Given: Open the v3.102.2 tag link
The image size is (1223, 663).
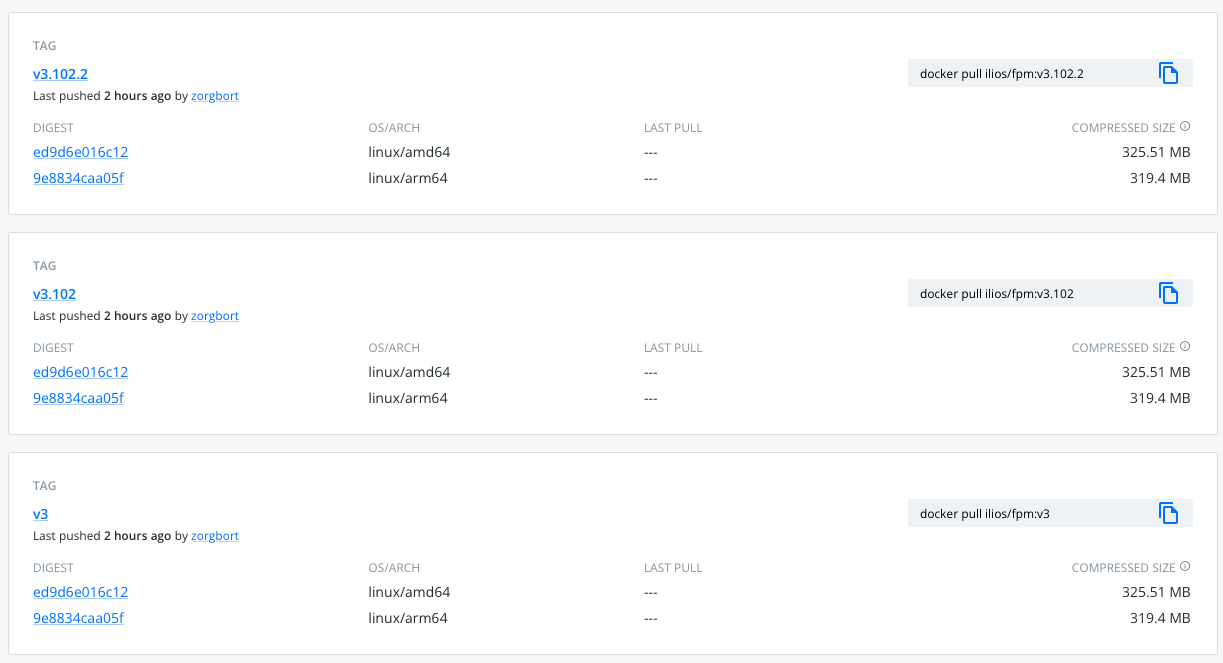Looking at the screenshot, I should (61, 74).
